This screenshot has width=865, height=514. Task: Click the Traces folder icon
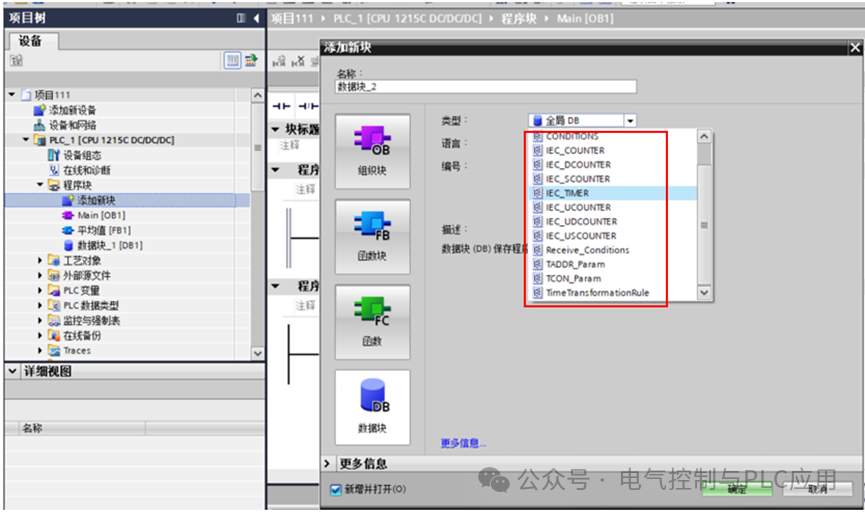click(54, 351)
